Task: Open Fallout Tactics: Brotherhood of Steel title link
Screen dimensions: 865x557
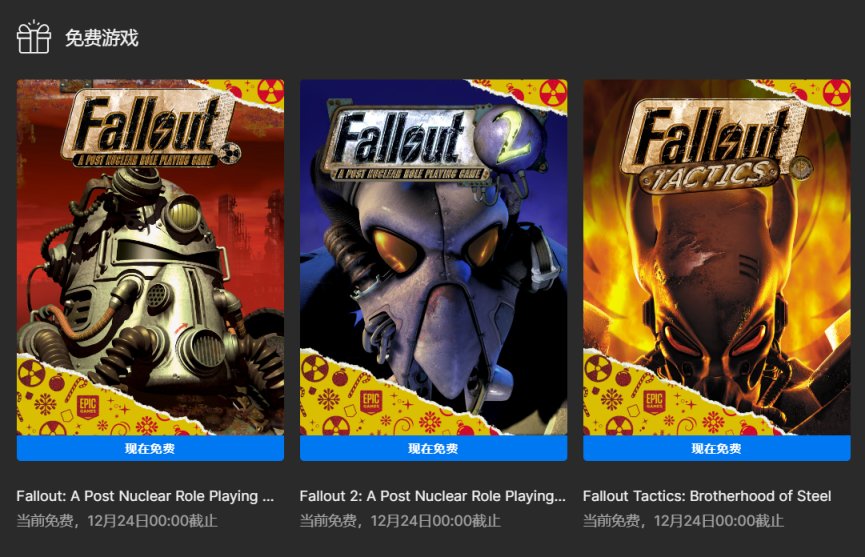Action: click(706, 496)
